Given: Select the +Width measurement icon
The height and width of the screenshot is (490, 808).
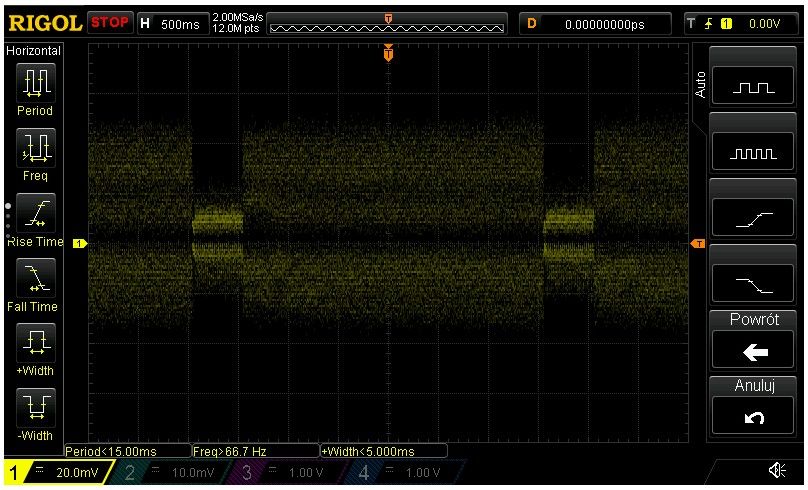Looking at the screenshot, I should (x=36, y=343).
